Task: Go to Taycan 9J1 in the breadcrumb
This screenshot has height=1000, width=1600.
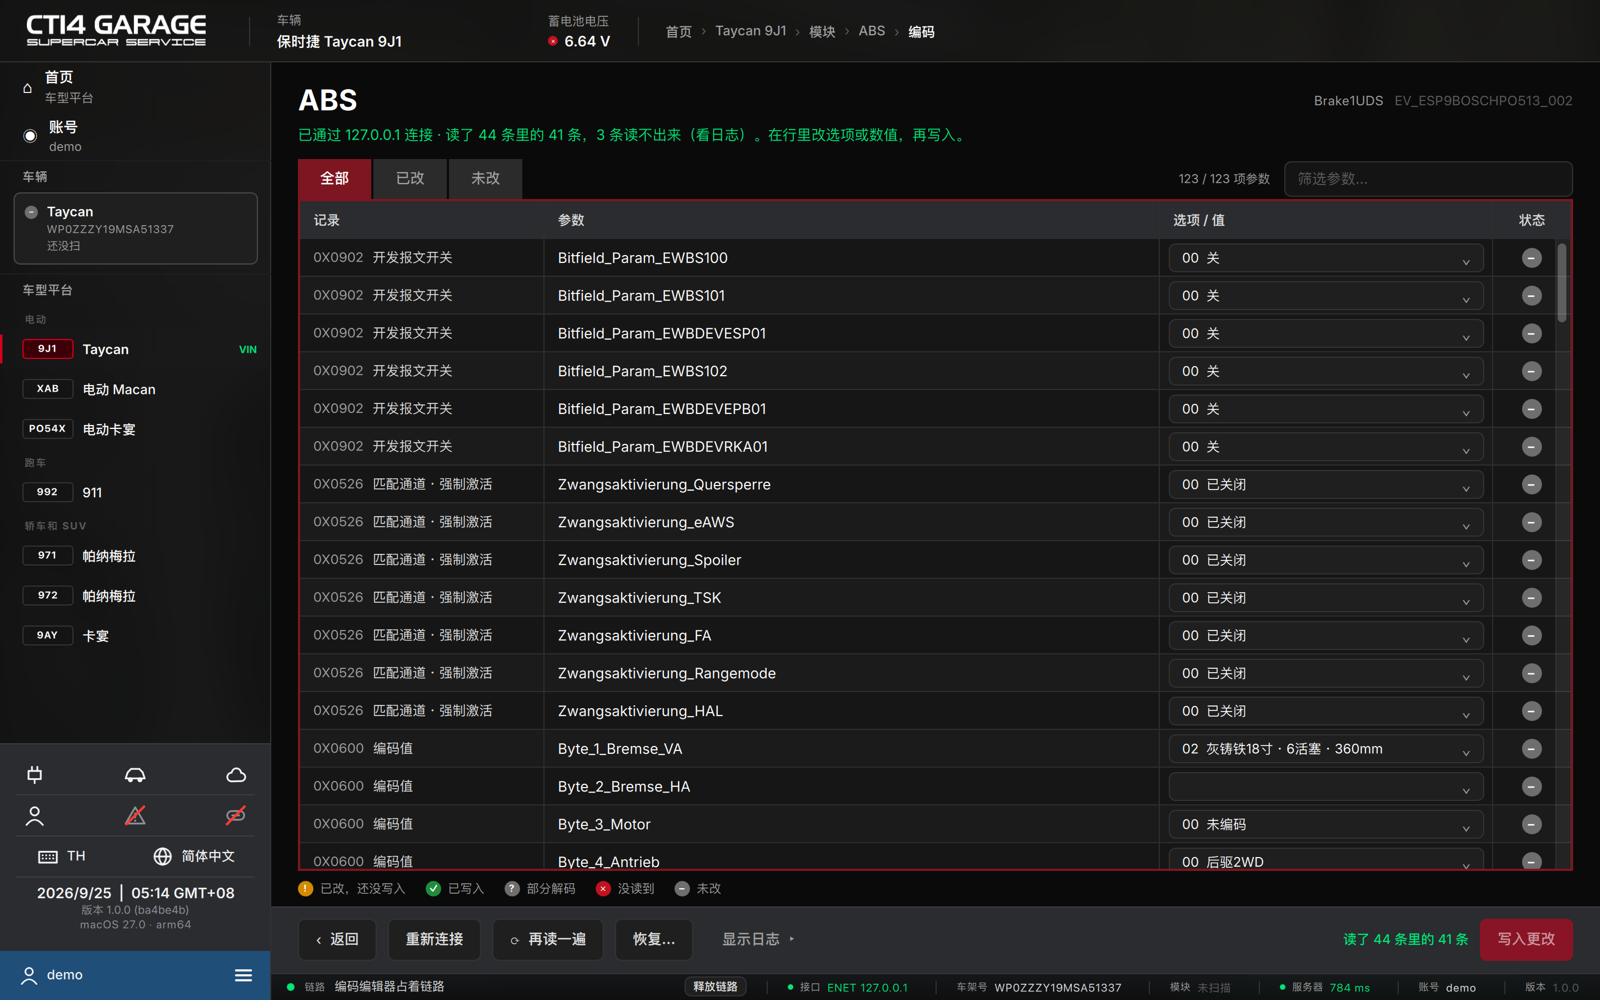Action: 750,32
